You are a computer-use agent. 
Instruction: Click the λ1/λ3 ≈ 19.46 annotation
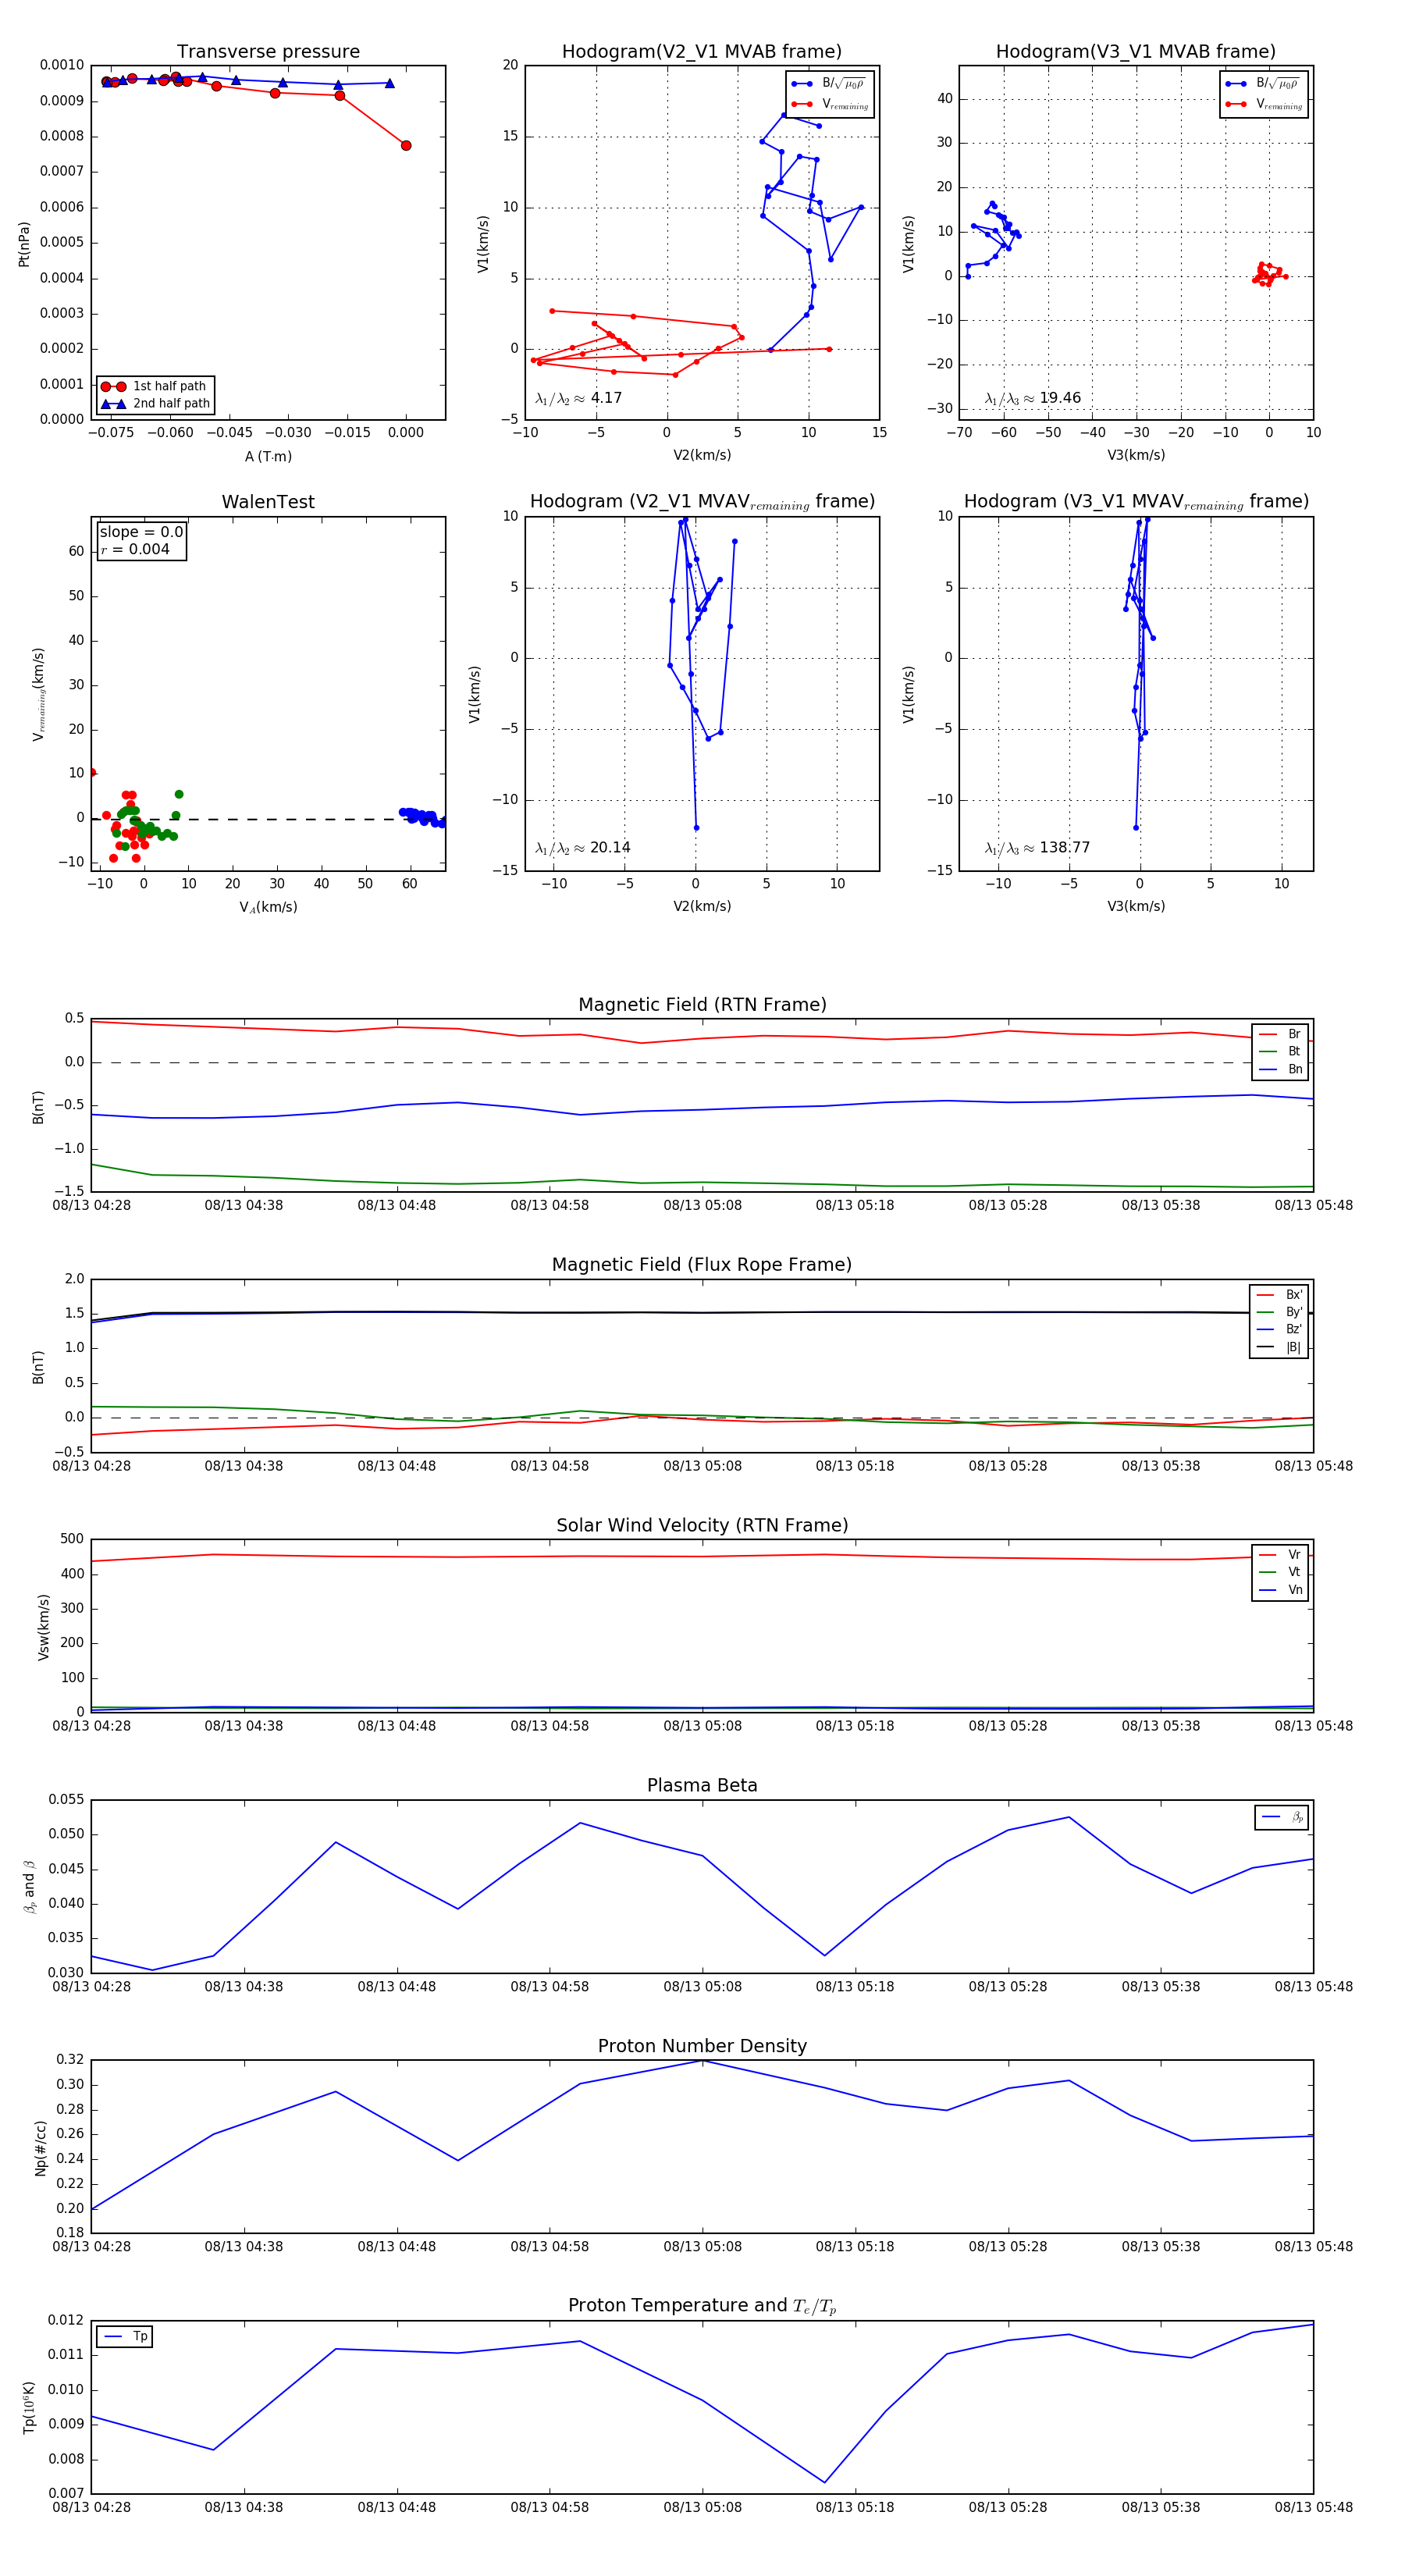(1032, 398)
